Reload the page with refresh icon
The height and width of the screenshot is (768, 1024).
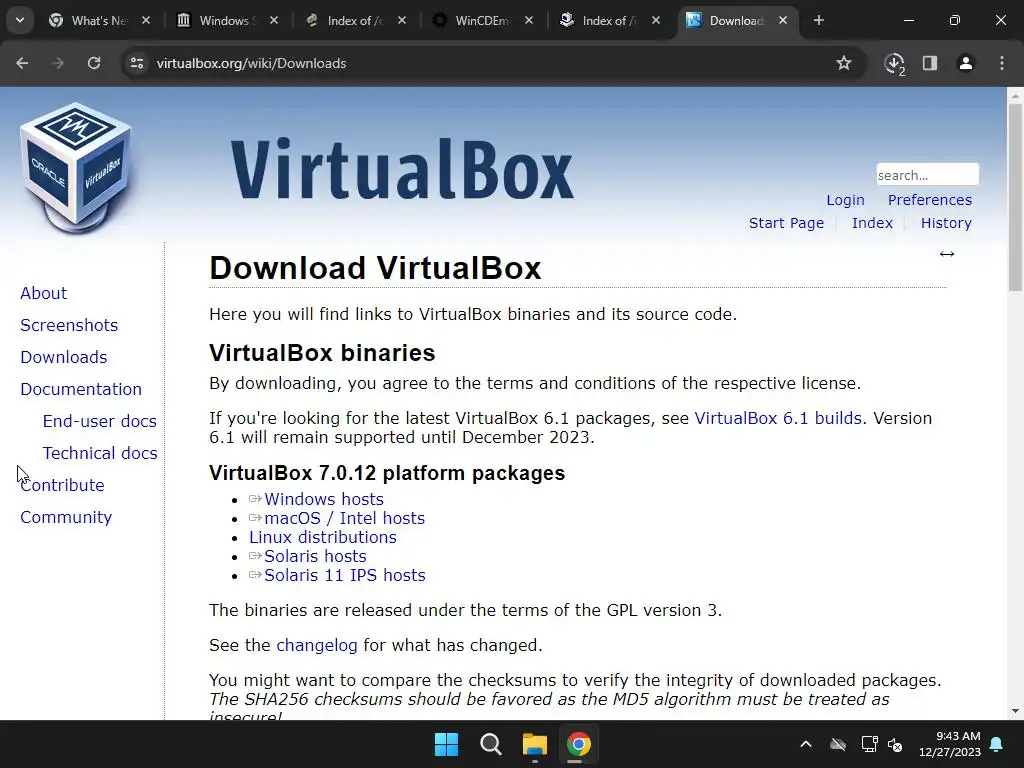click(x=94, y=63)
